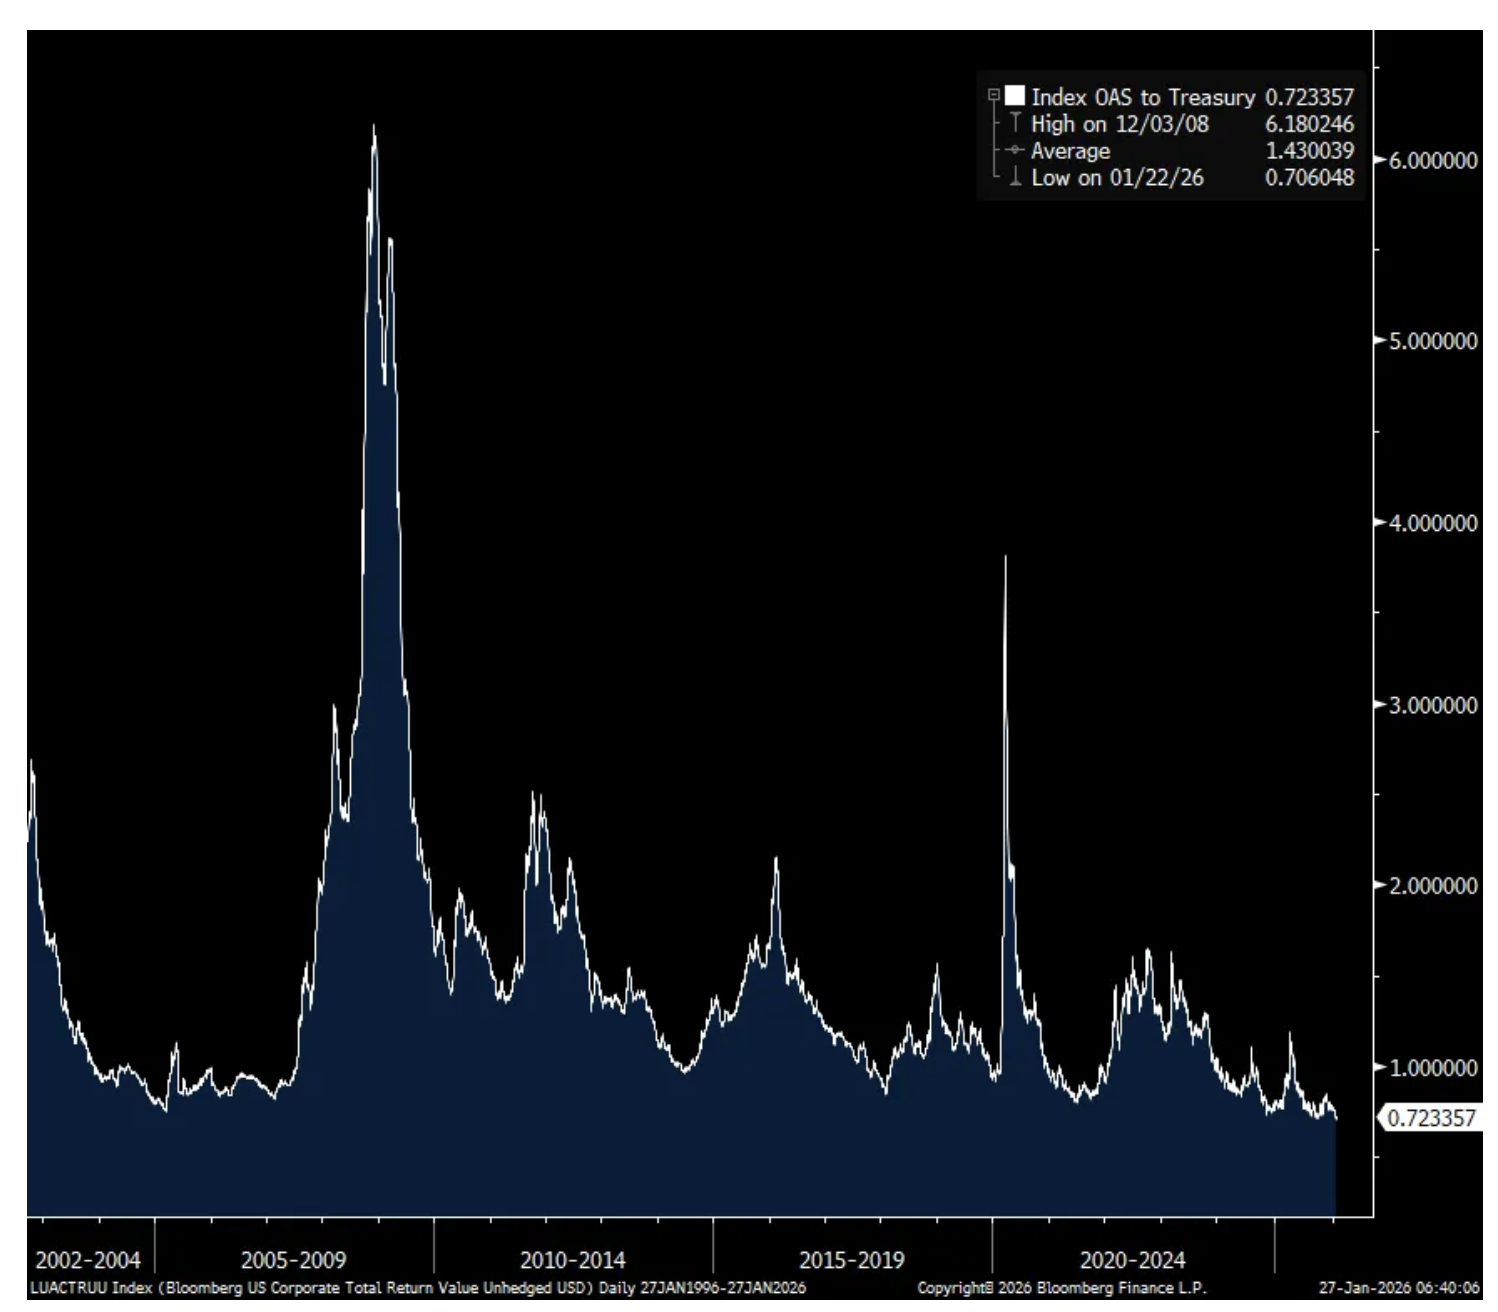Click the 2015-2019 range label on x-axis

click(851, 1259)
